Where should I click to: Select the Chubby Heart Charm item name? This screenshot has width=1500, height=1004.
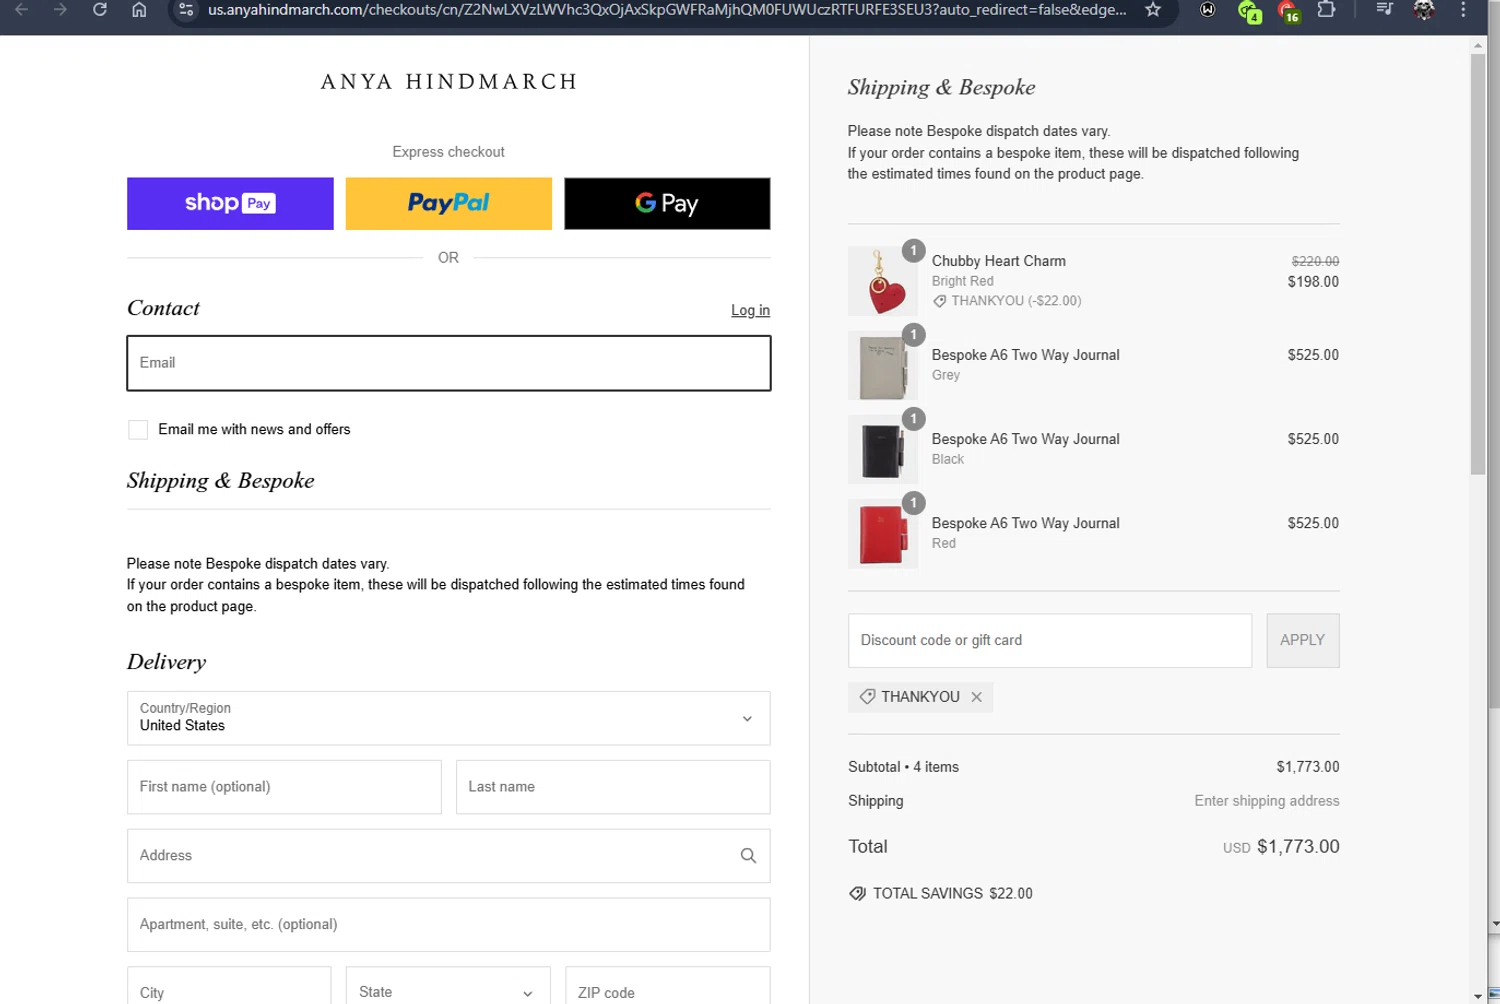tap(998, 261)
